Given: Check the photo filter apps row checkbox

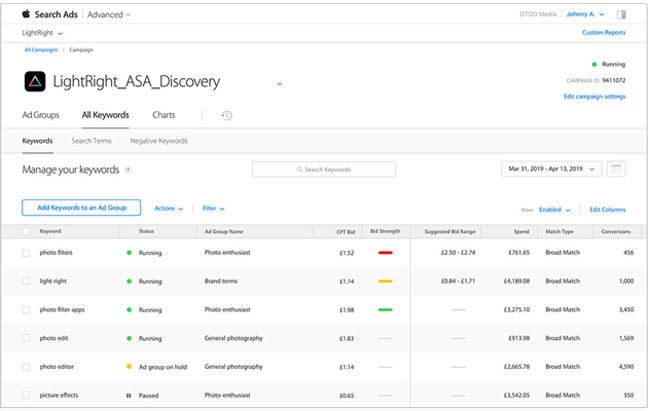Looking at the screenshot, I should tap(26, 310).
